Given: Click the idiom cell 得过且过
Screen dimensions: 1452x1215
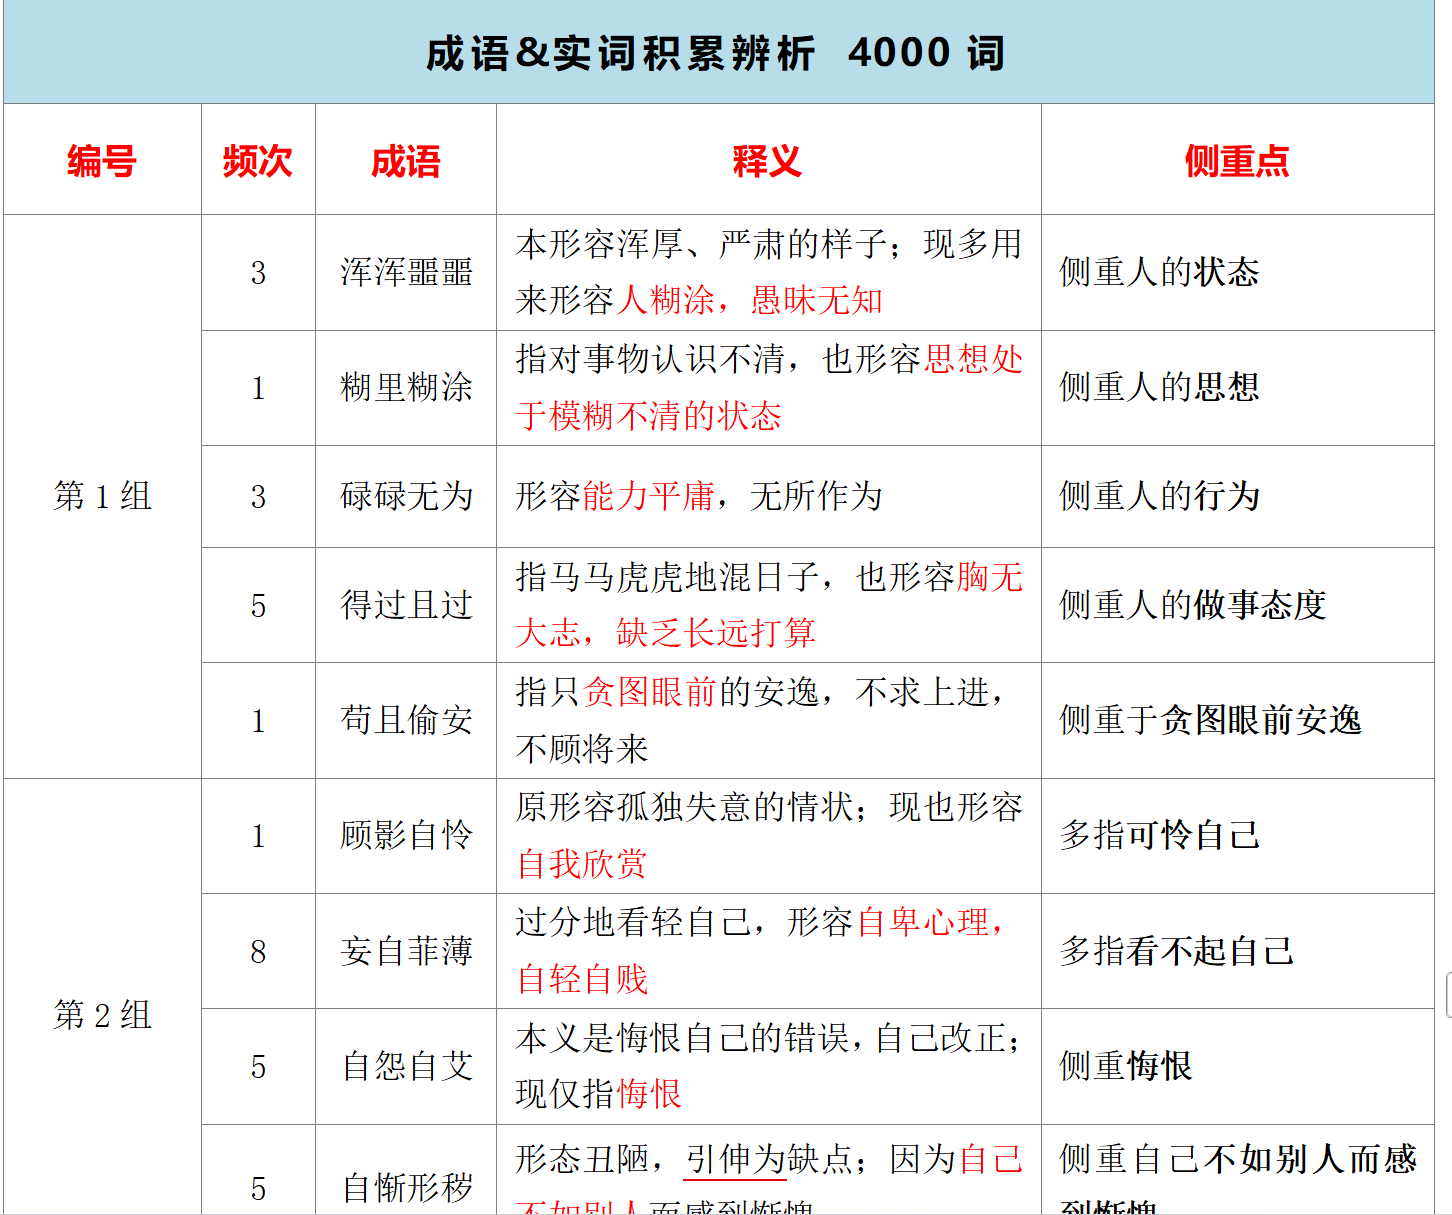Looking at the screenshot, I should [406, 605].
